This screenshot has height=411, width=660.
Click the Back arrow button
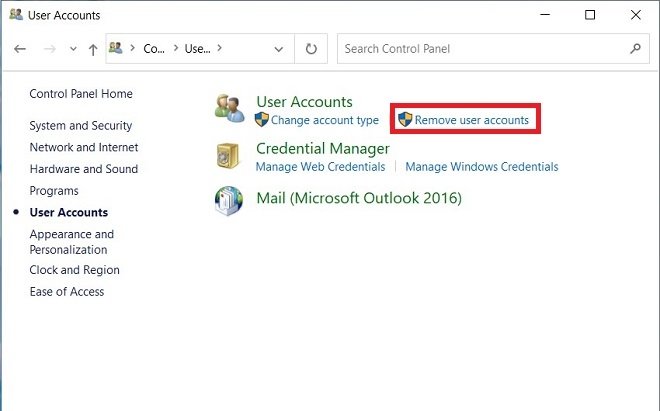(20, 49)
